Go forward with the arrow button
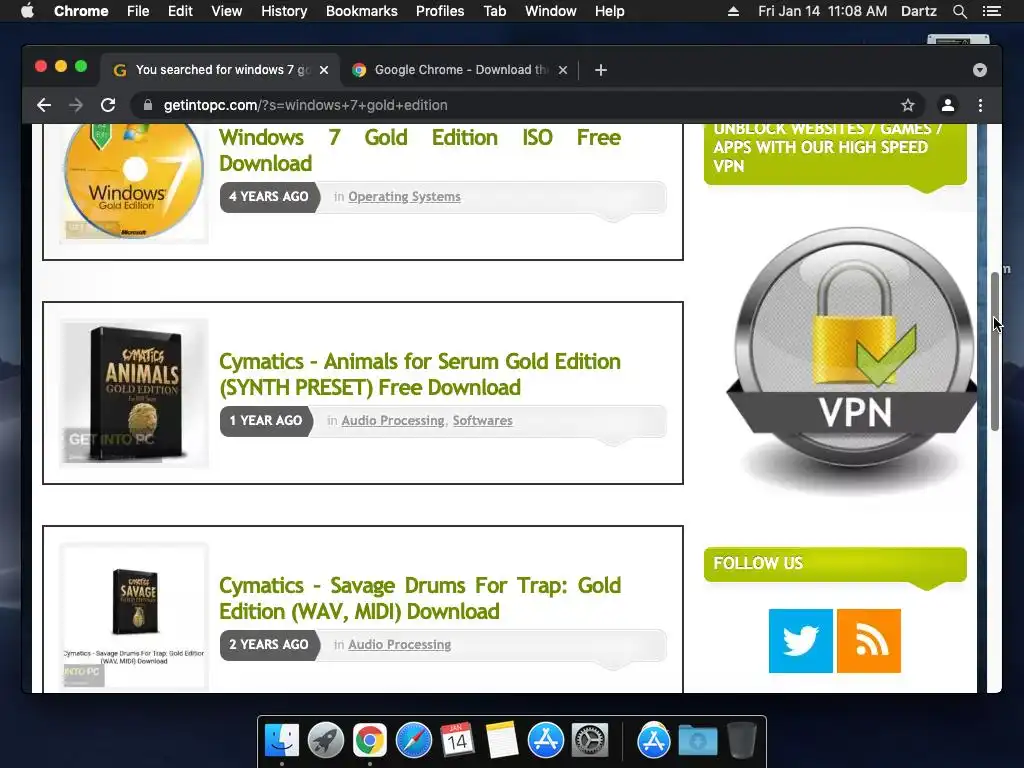The image size is (1024, 768). coord(76,105)
